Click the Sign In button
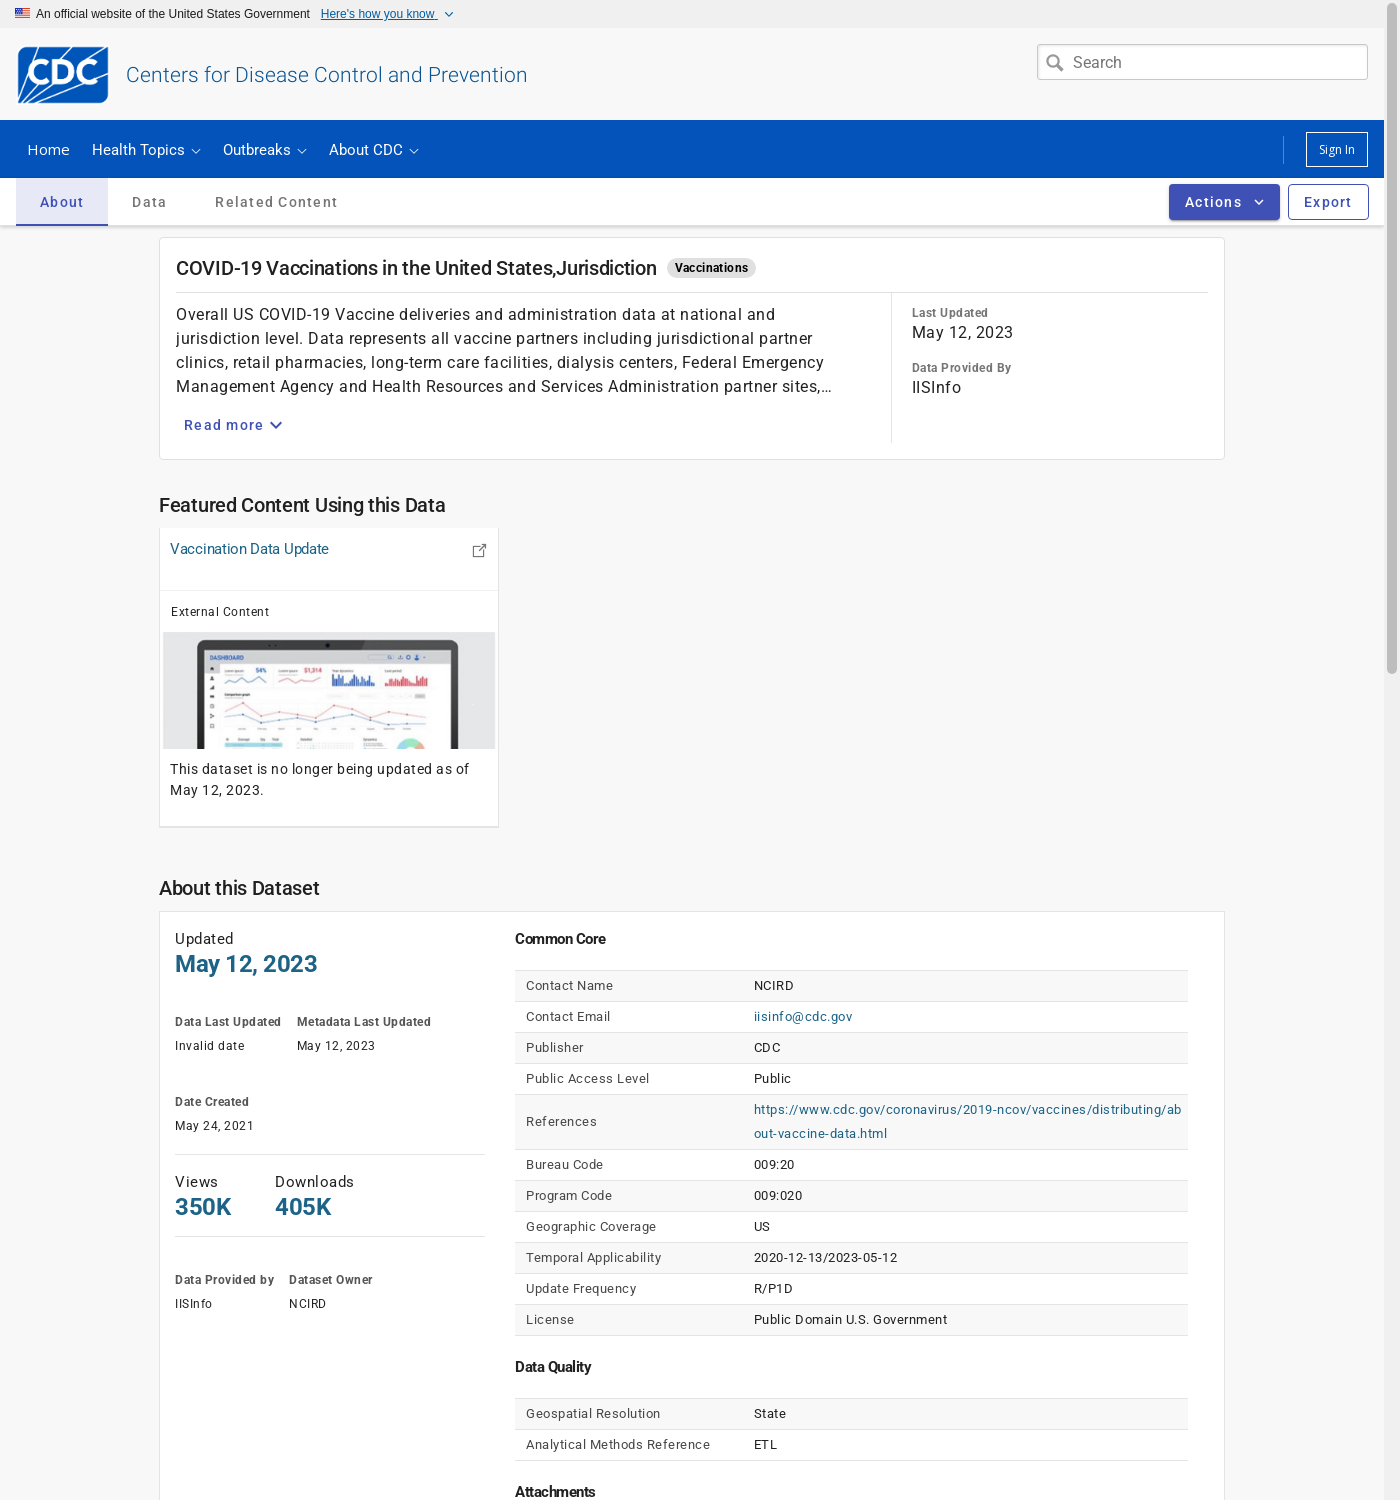Screen dimensions: 1400x1500 [1336, 150]
